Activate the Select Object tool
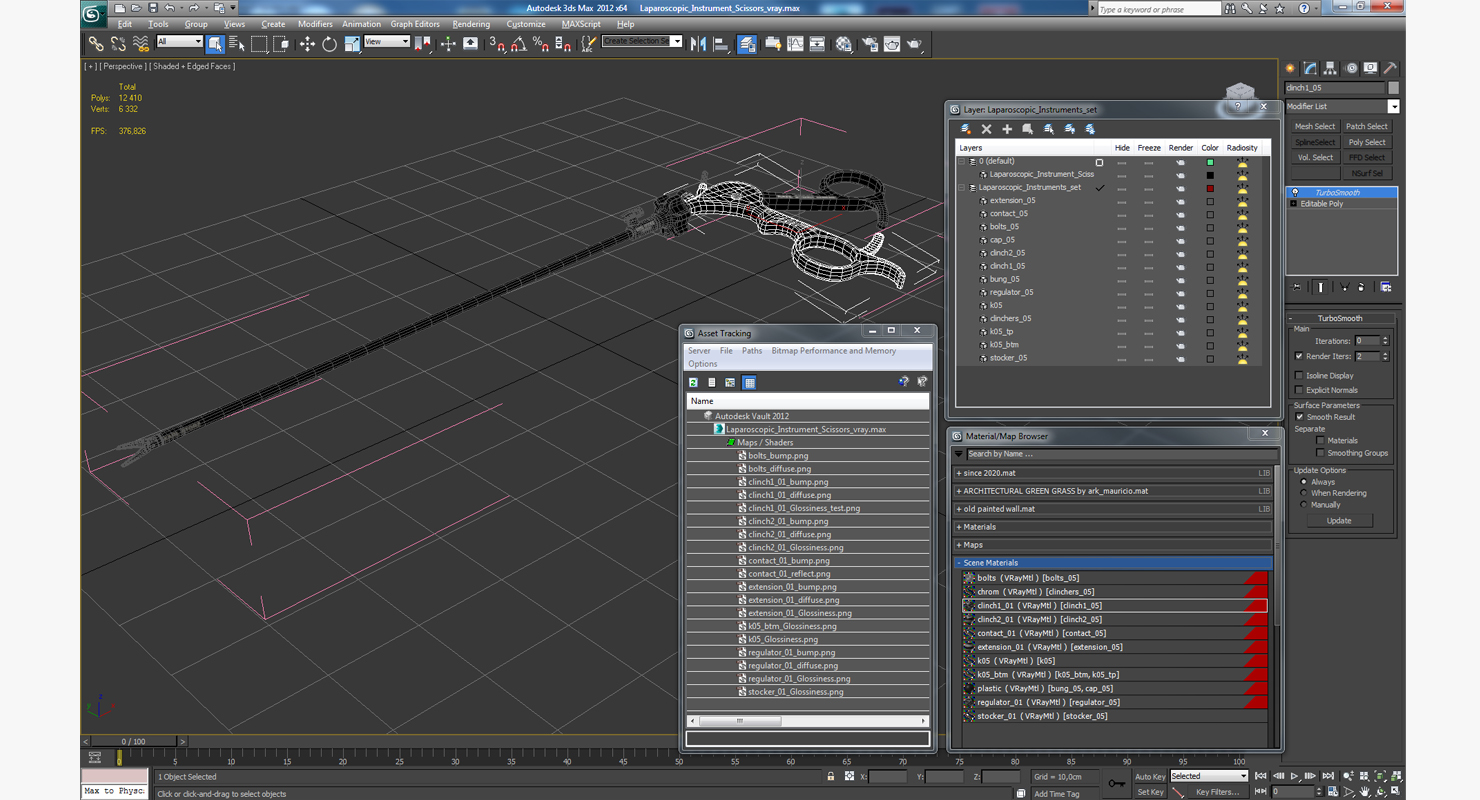 coord(215,44)
